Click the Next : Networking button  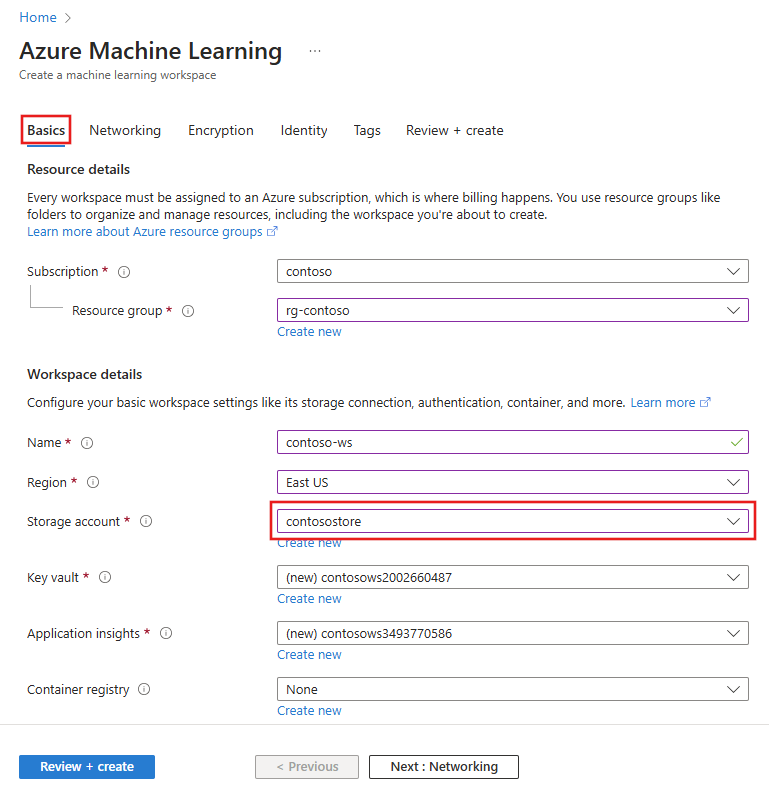point(444,766)
